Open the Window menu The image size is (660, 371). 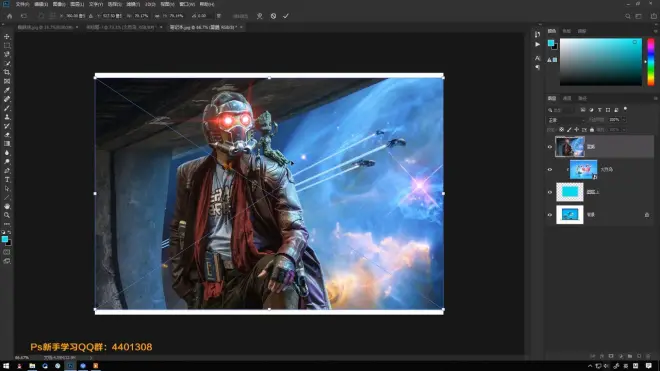187,4
